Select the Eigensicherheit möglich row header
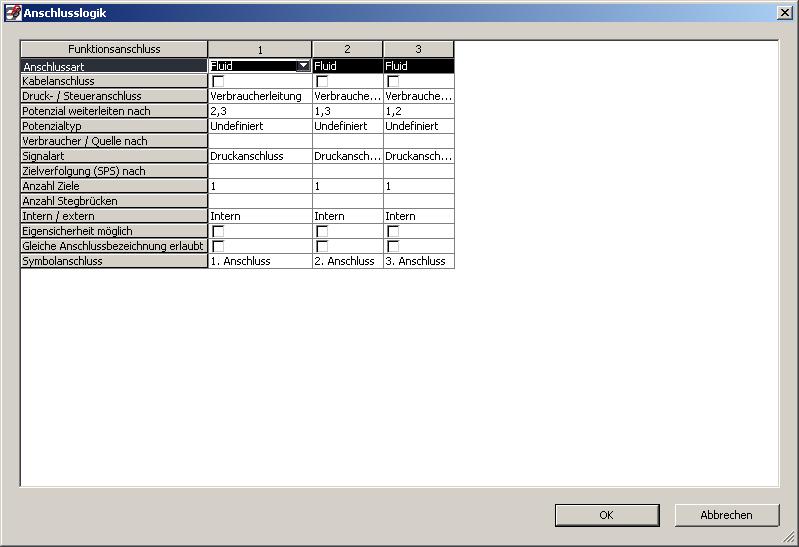This screenshot has width=799, height=547. (x=114, y=231)
